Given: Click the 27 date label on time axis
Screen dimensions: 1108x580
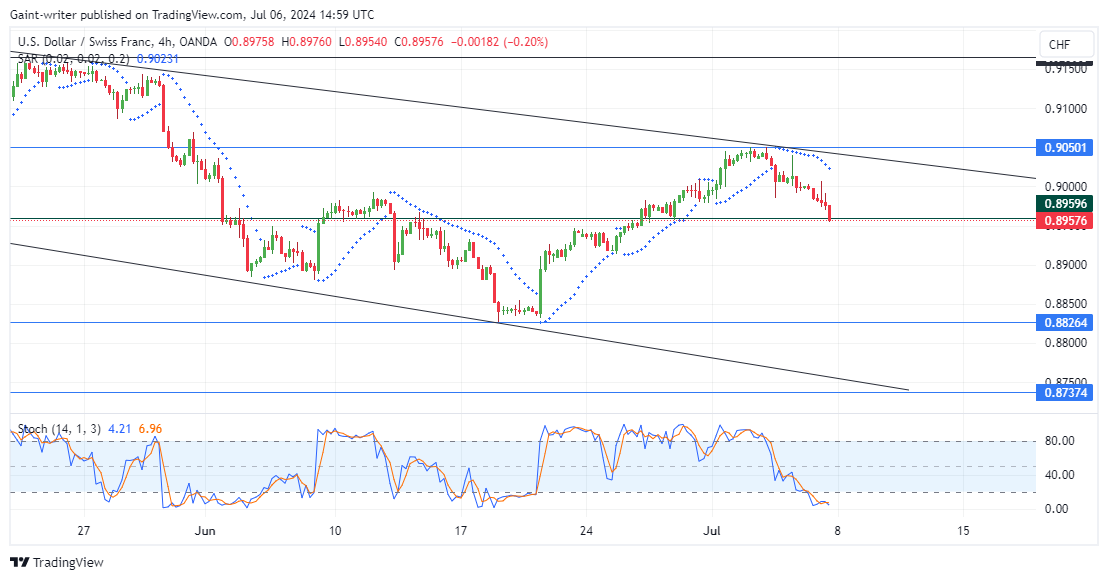Looking at the screenshot, I should [83, 531].
